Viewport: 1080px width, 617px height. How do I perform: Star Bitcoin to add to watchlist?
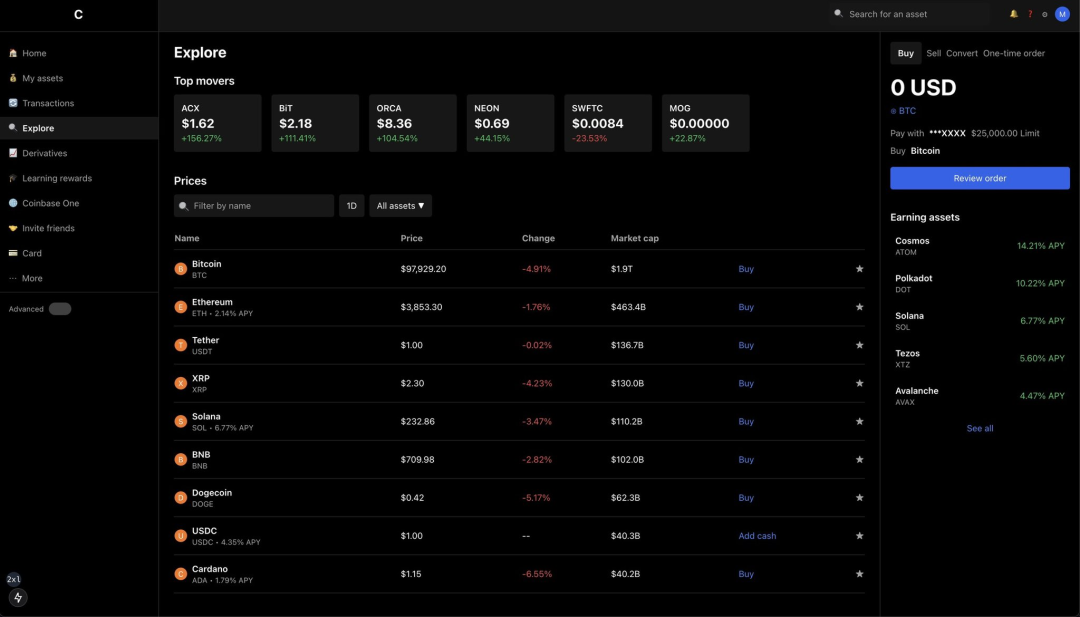[x=859, y=269]
